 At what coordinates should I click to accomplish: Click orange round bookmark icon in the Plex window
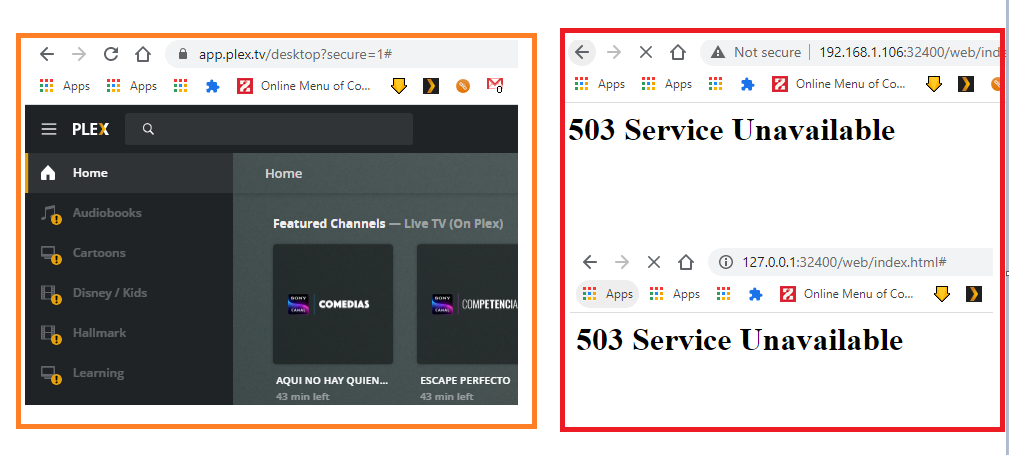(x=463, y=86)
